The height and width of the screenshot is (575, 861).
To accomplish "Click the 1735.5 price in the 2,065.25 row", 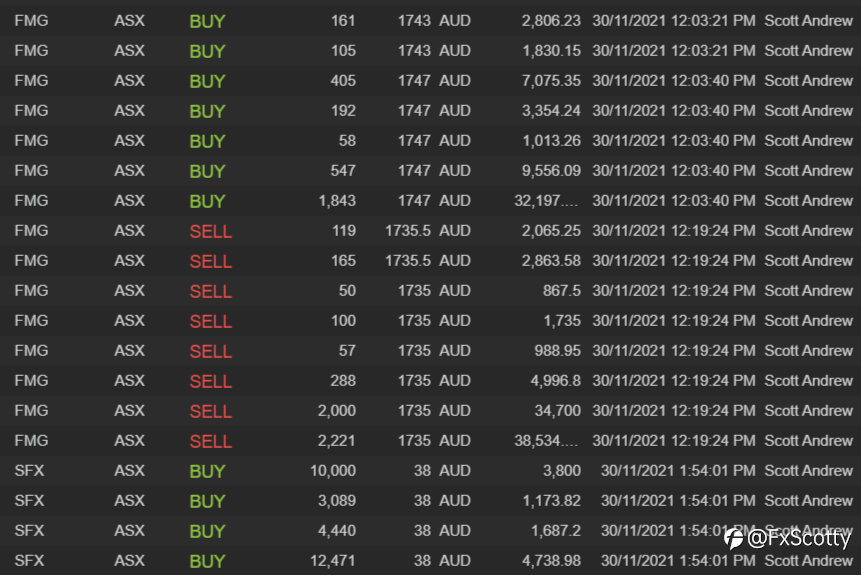I will (x=408, y=231).
